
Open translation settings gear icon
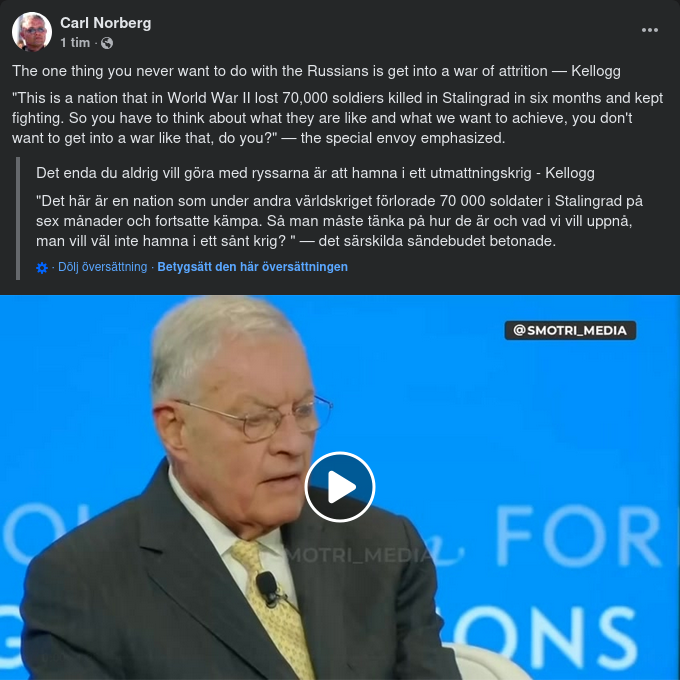pyautogui.click(x=42, y=268)
